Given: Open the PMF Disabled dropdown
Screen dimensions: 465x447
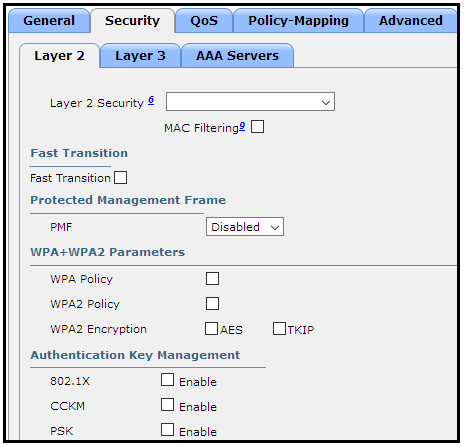Looking at the screenshot, I should (x=245, y=227).
